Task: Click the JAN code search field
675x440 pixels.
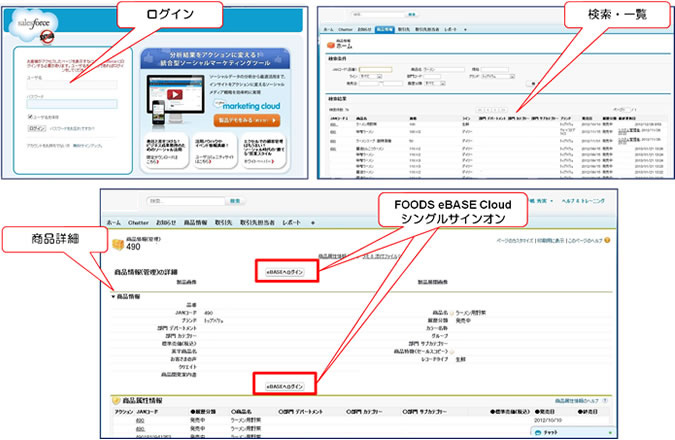Action: coord(375,69)
